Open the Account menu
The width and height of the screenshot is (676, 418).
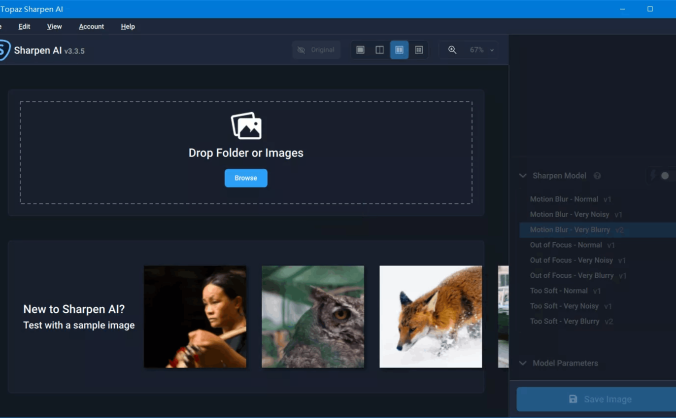(91, 27)
